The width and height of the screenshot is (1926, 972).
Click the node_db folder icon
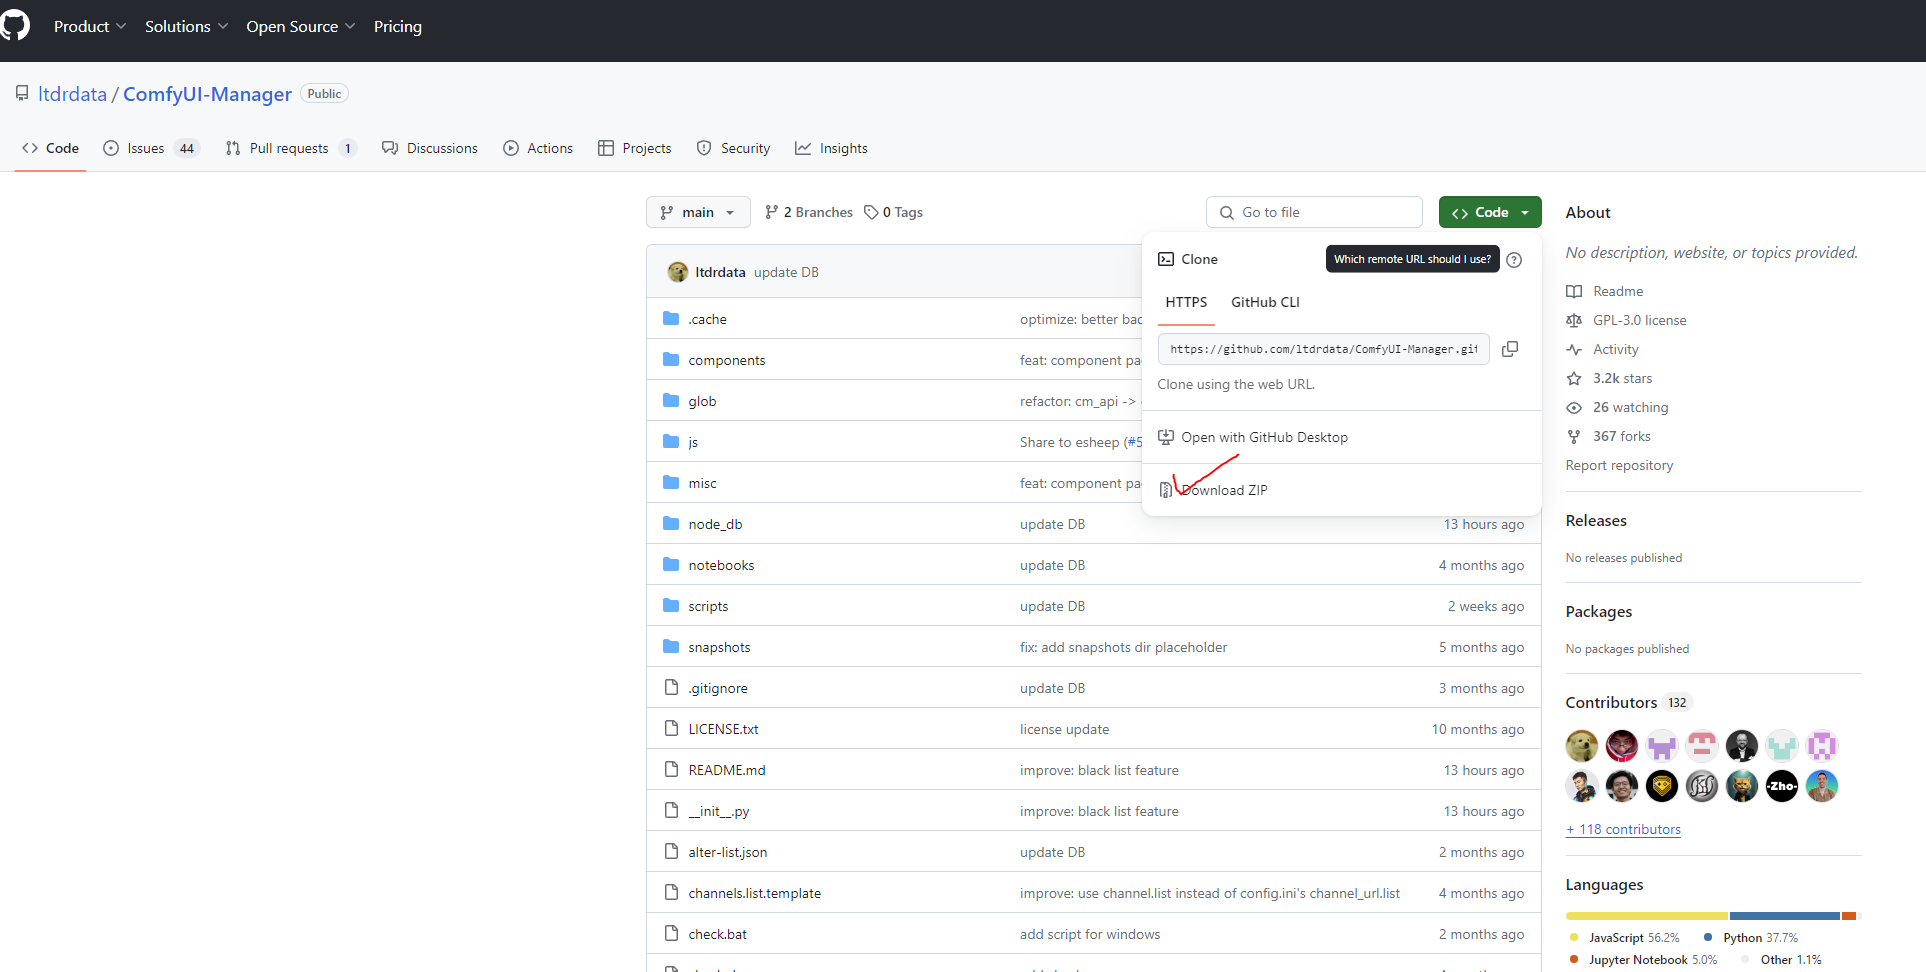click(x=671, y=524)
